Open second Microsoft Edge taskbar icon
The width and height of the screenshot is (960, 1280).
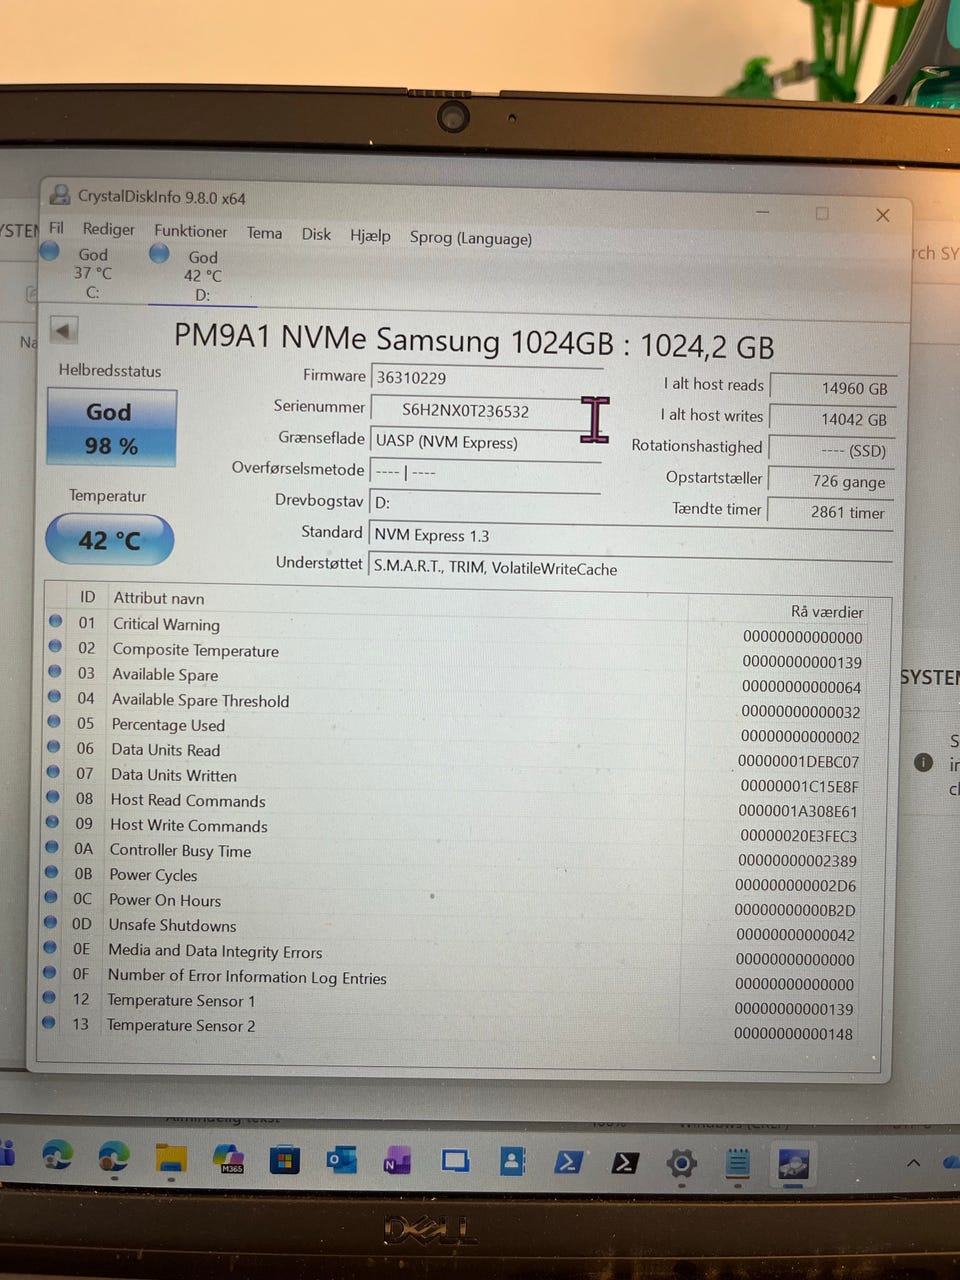[113, 1156]
